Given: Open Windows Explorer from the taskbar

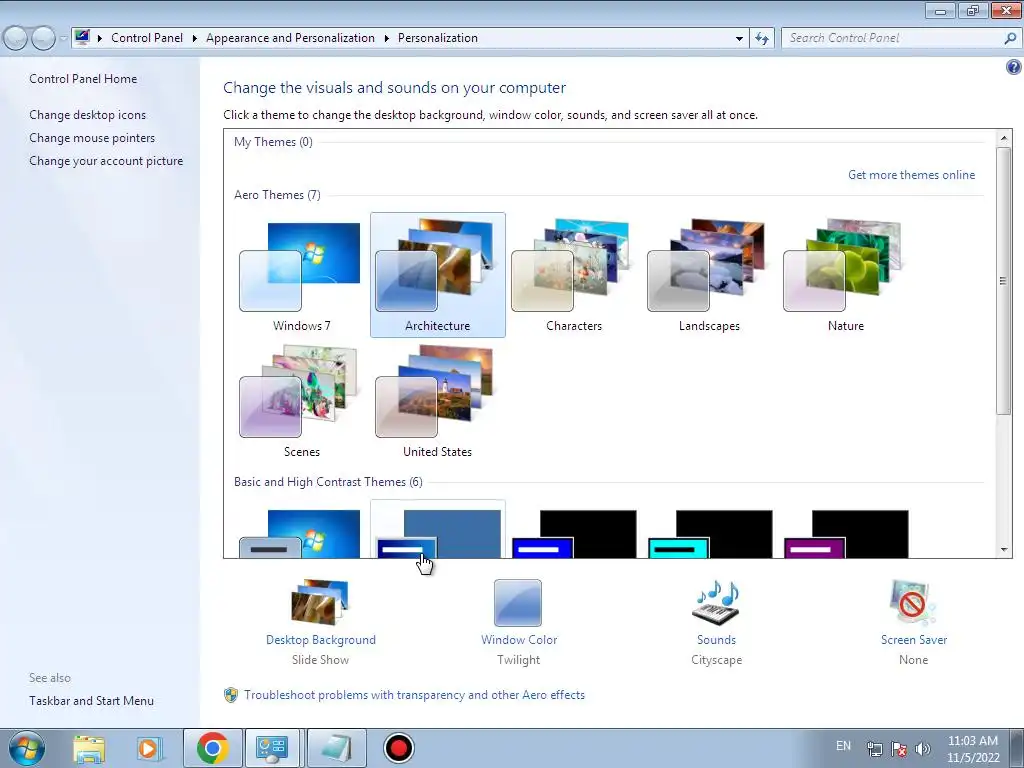Looking at the screenshot, I should [89, 748].
